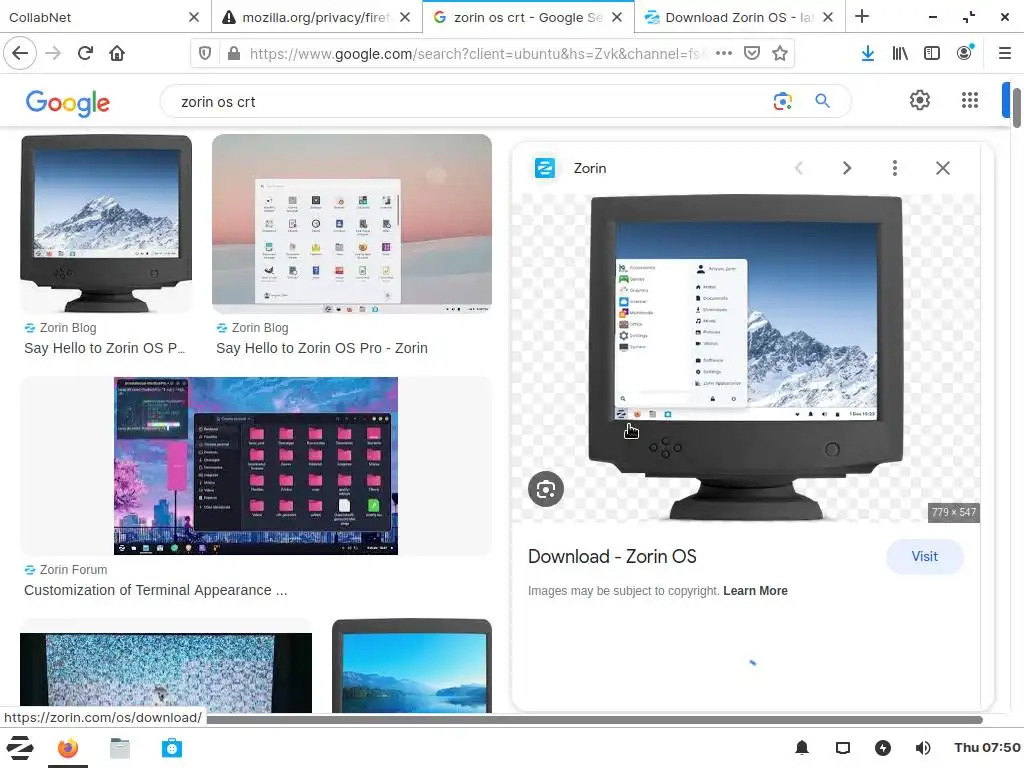Image resolution: width=1024 pixels, height=768 pixels.
Task: Click the Visit button
Action: point(925,556)
